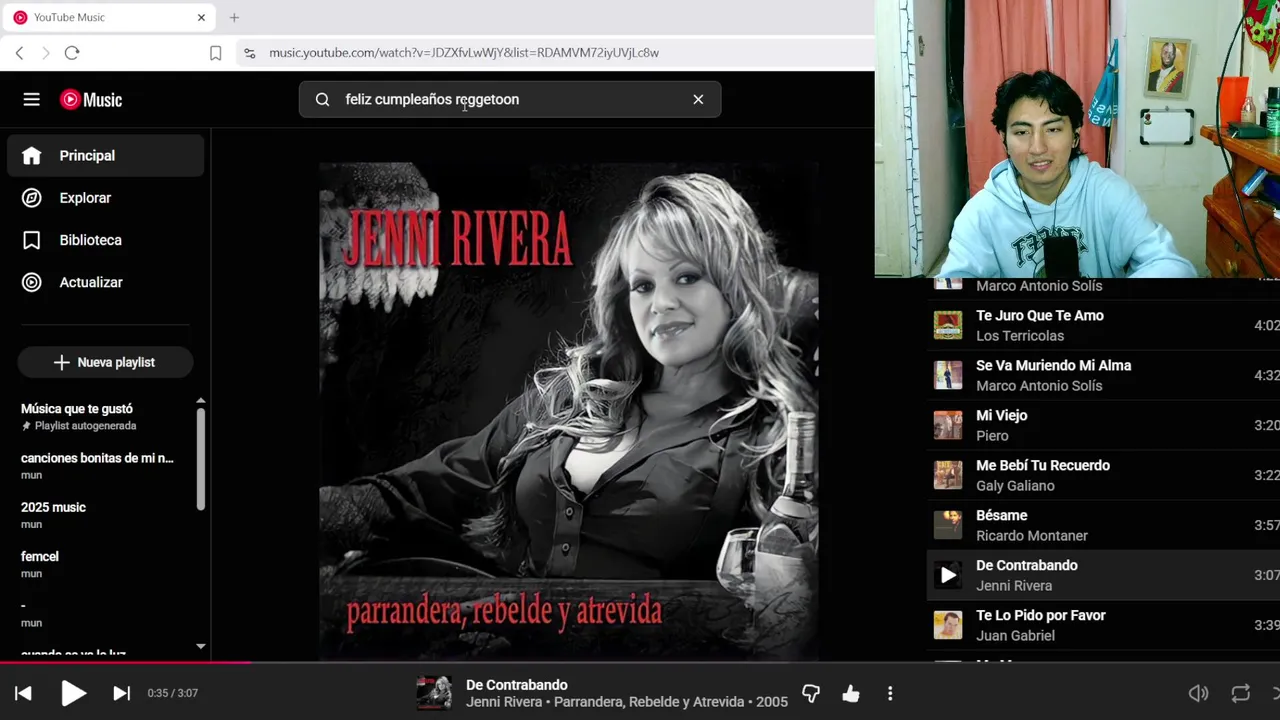Open the Actualizar upgrade page

(x=105, y=282)
